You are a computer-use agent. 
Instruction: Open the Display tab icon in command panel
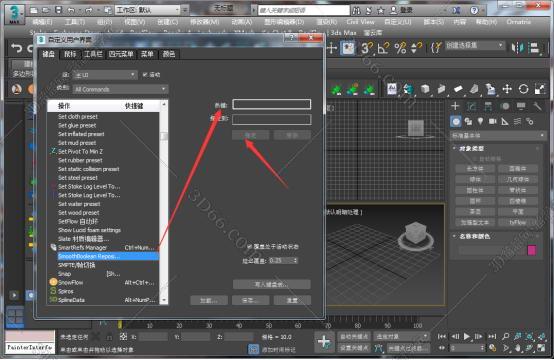[521, 106]
